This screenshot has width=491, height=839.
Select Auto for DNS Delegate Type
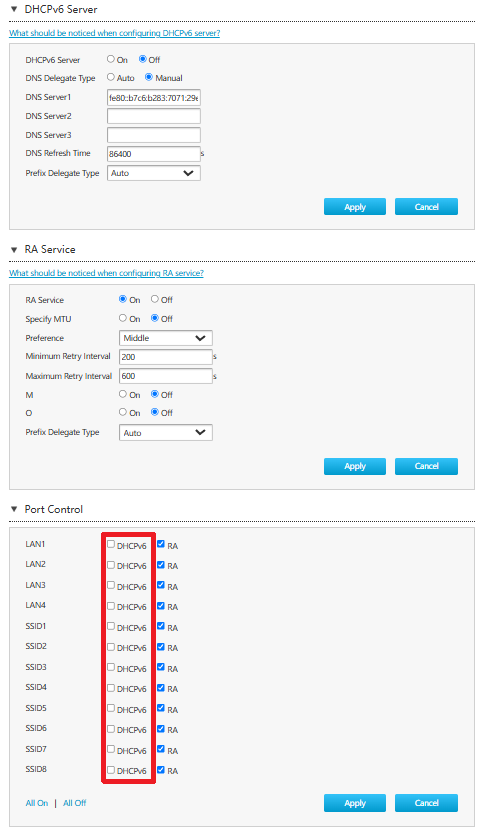click(111, 77)
